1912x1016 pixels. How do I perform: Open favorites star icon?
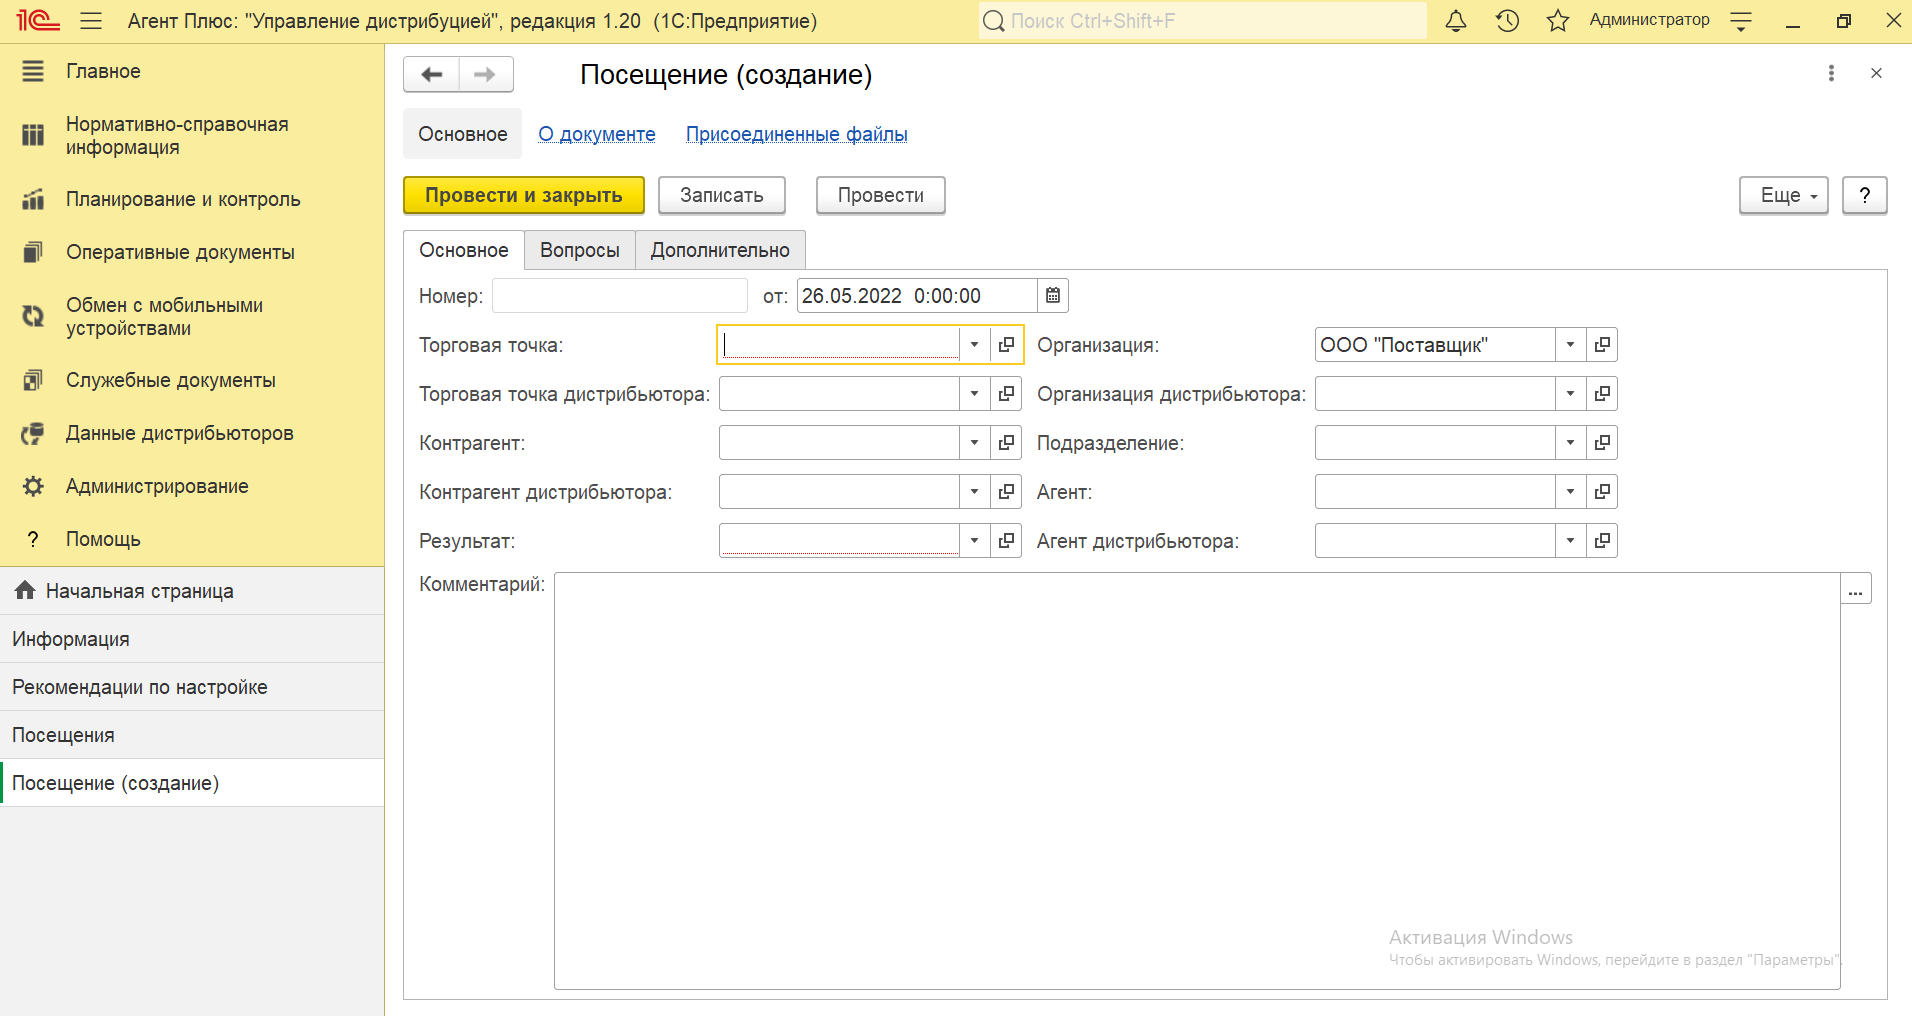tap(1558, 21)
